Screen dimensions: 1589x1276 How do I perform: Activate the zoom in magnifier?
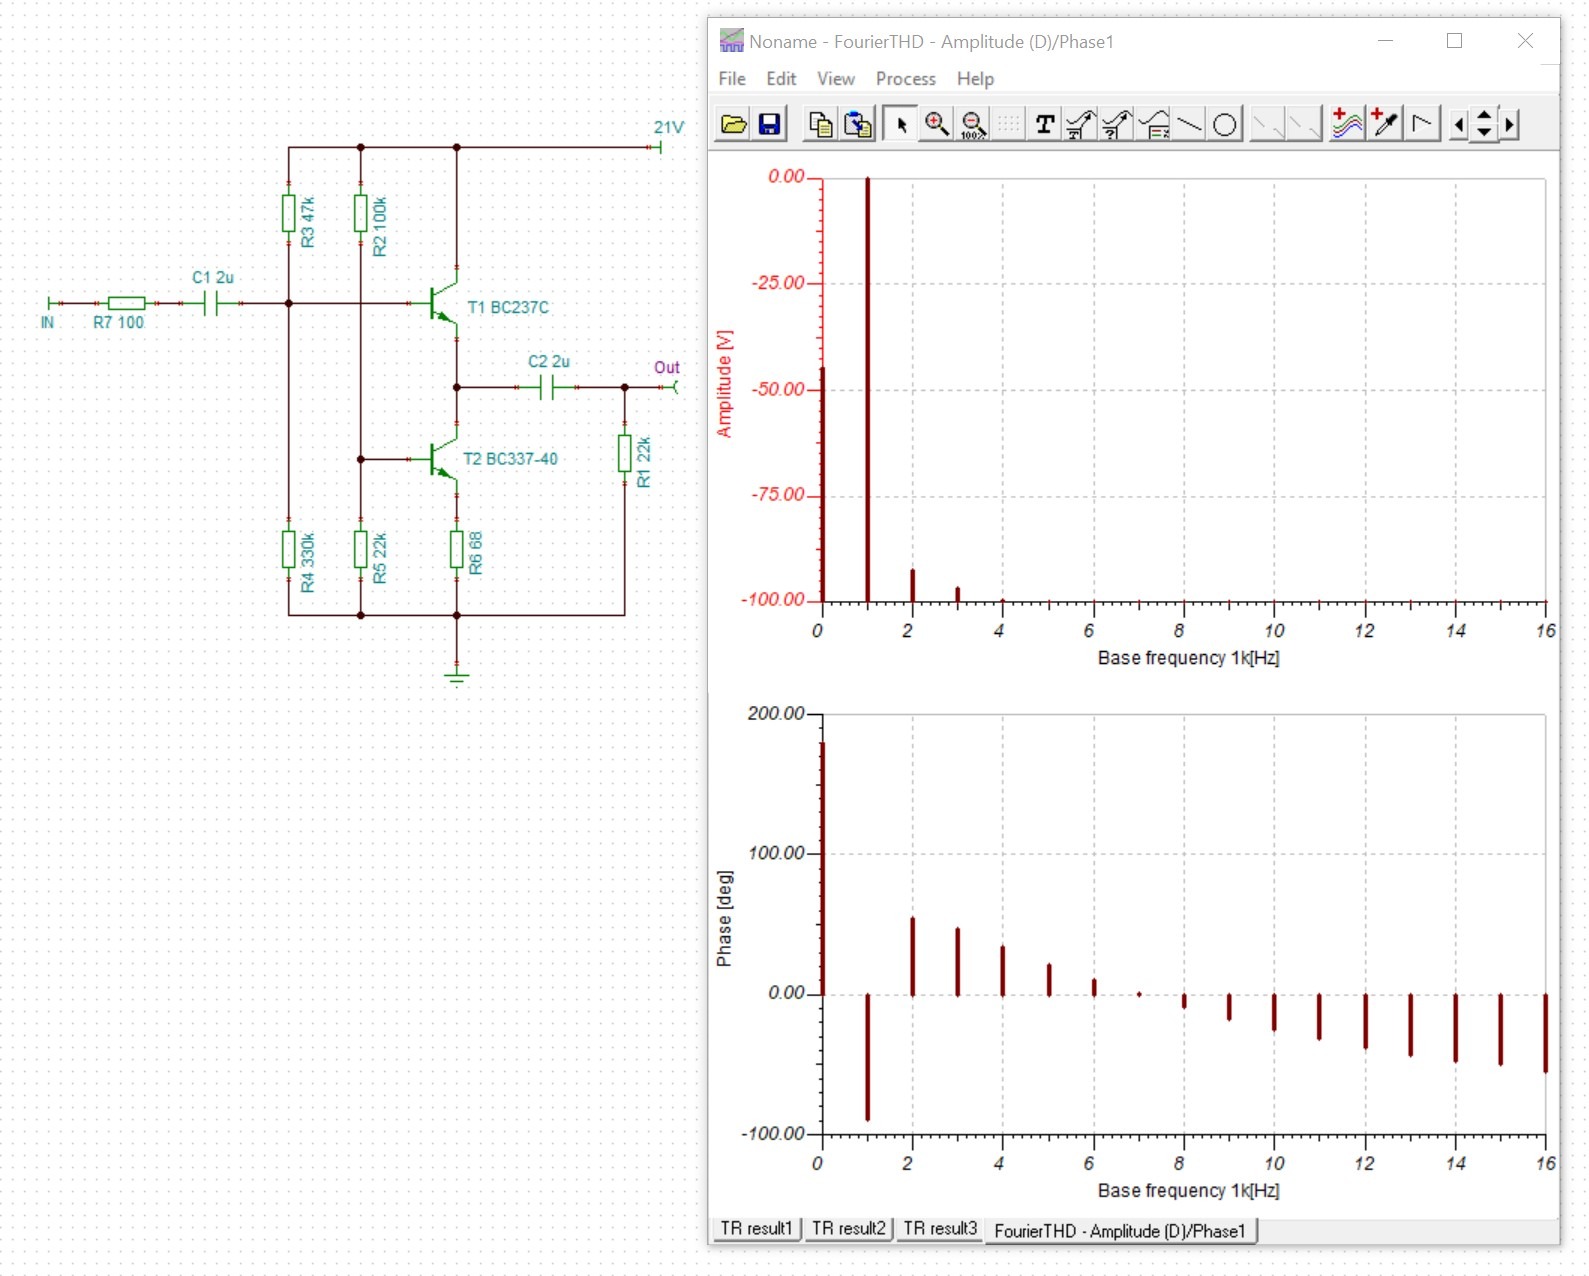[937, 124]
